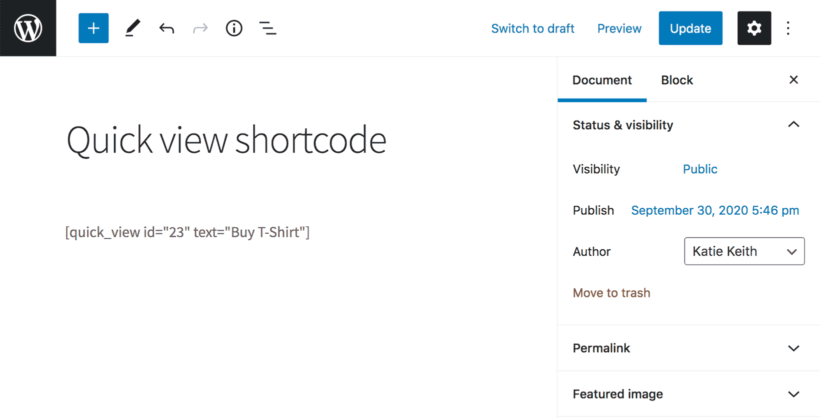Undo the last change
The width and height of the screenshot is (820, 418).
point(166,28)
